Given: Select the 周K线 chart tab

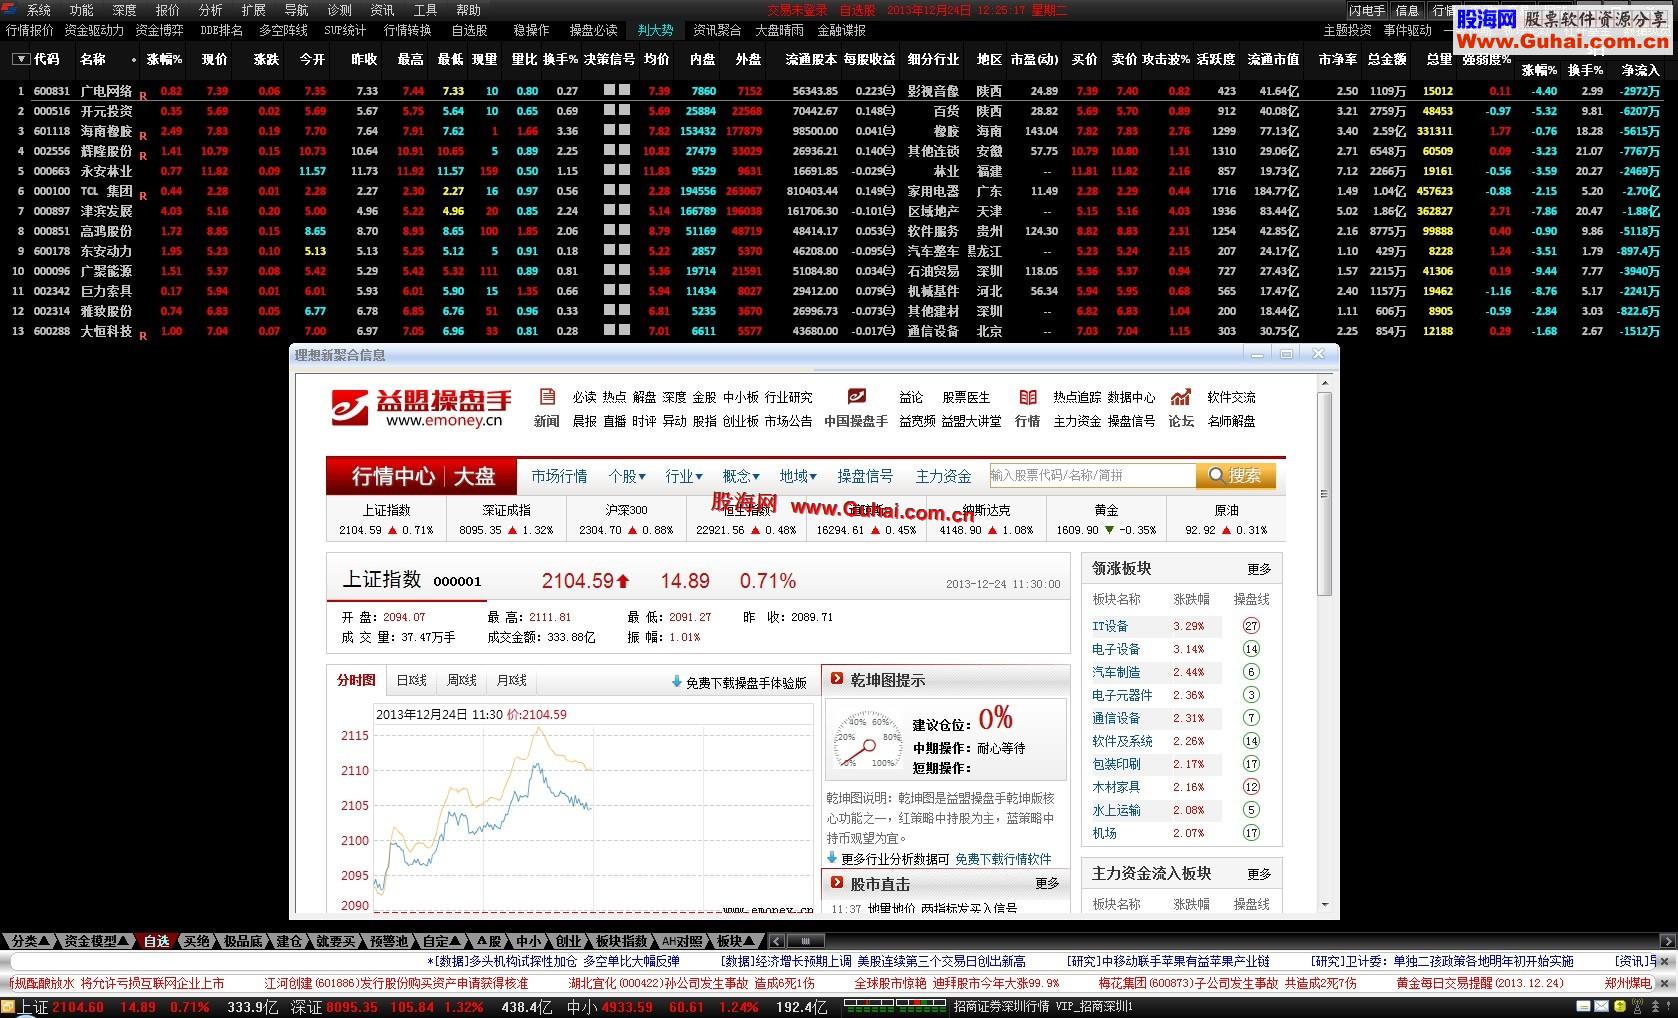Looking at the screenshot, I should tap(461, 680).
